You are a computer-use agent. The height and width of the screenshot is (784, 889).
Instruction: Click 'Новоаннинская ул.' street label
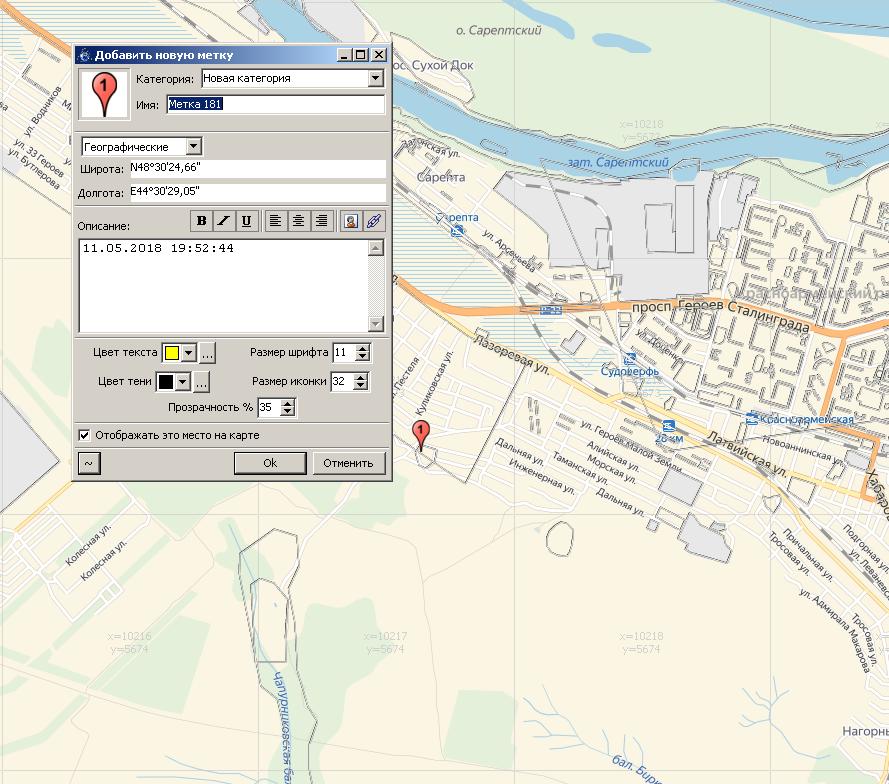click(x=803, y=450)
